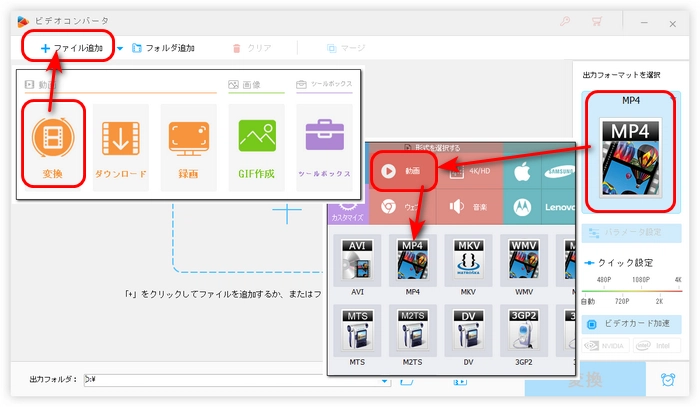Pick the DV format icon

click(x=469, y=332)
